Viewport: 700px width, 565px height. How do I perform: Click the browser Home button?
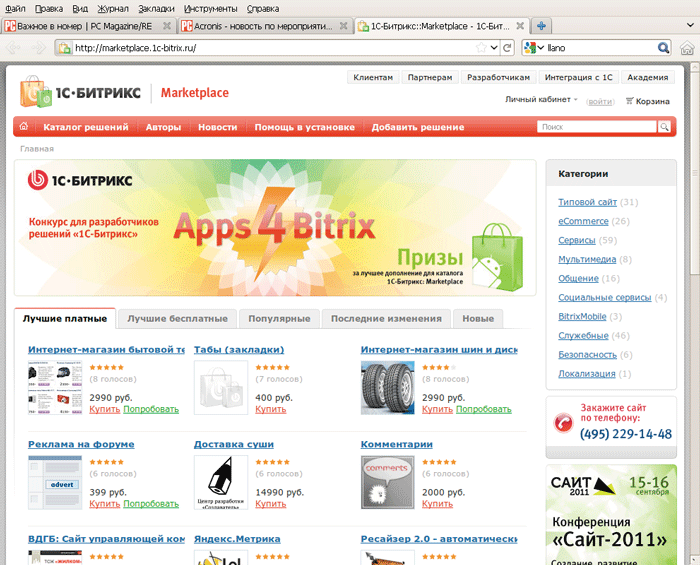coord(686,47)
